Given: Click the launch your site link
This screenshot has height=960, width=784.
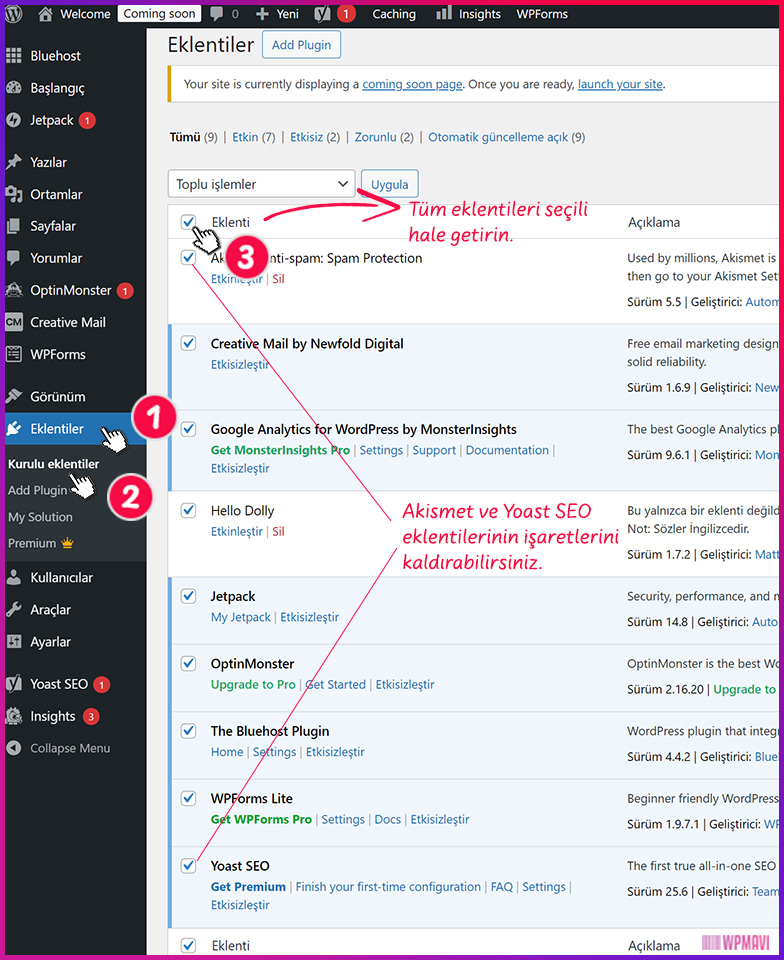Looking at the screenshot, I should click(620, 84).
